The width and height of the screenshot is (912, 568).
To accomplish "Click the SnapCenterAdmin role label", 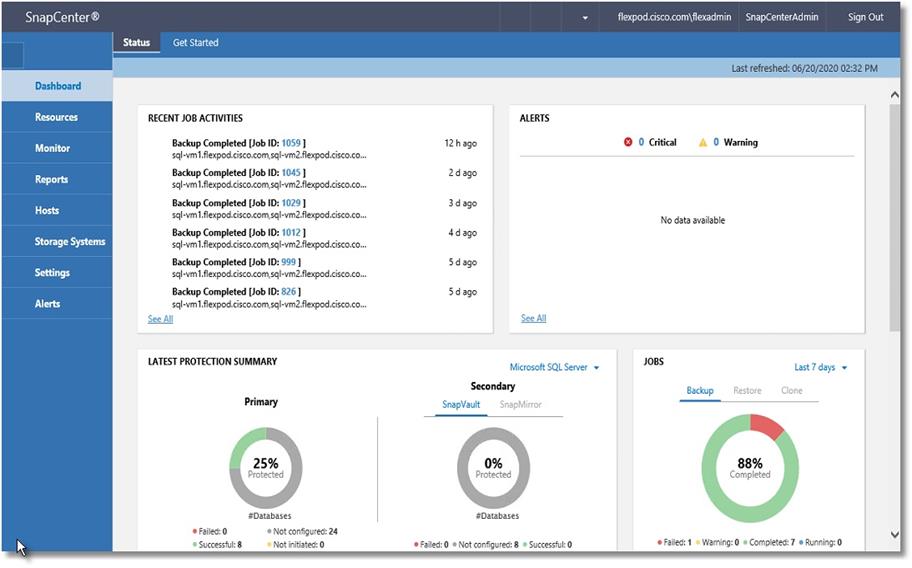I will point(782,17).
